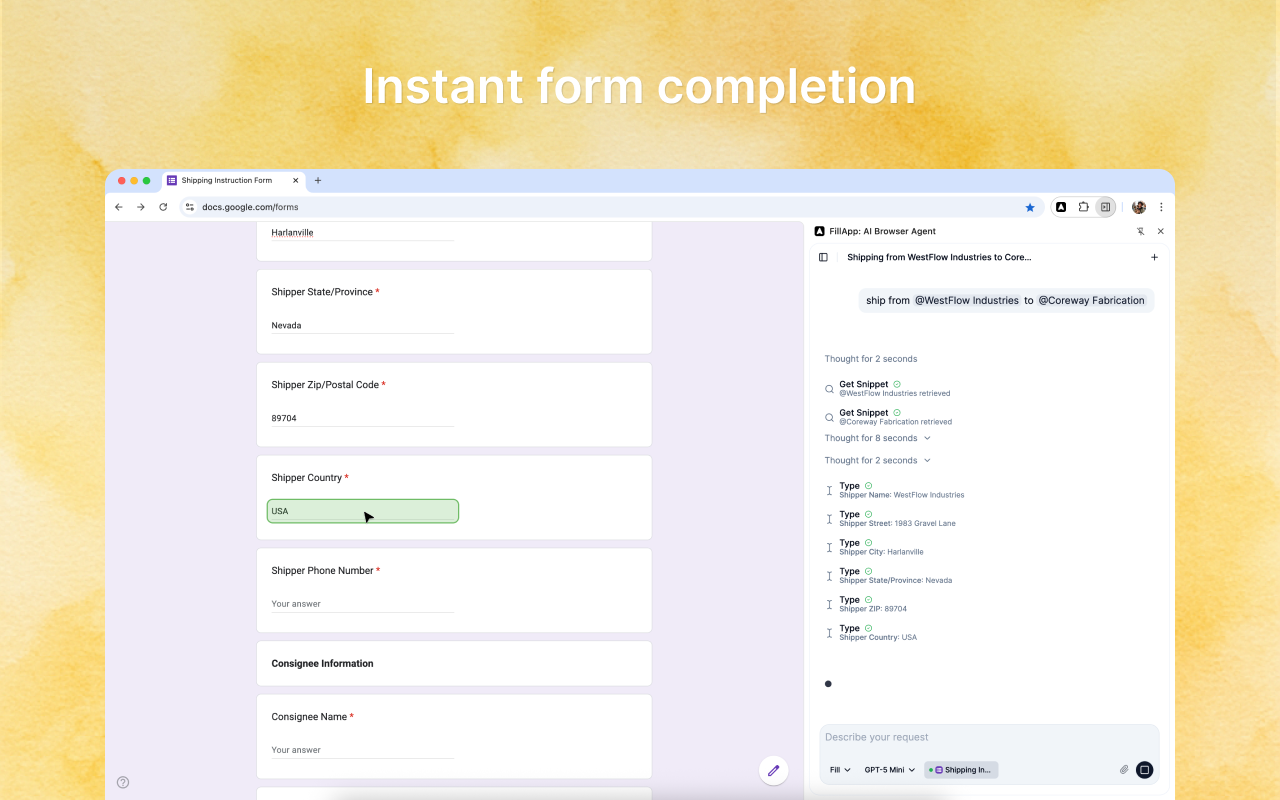Reload the Shipping Instruction Form page
This screenshot has width=1280, height=800.
[163, 207]
